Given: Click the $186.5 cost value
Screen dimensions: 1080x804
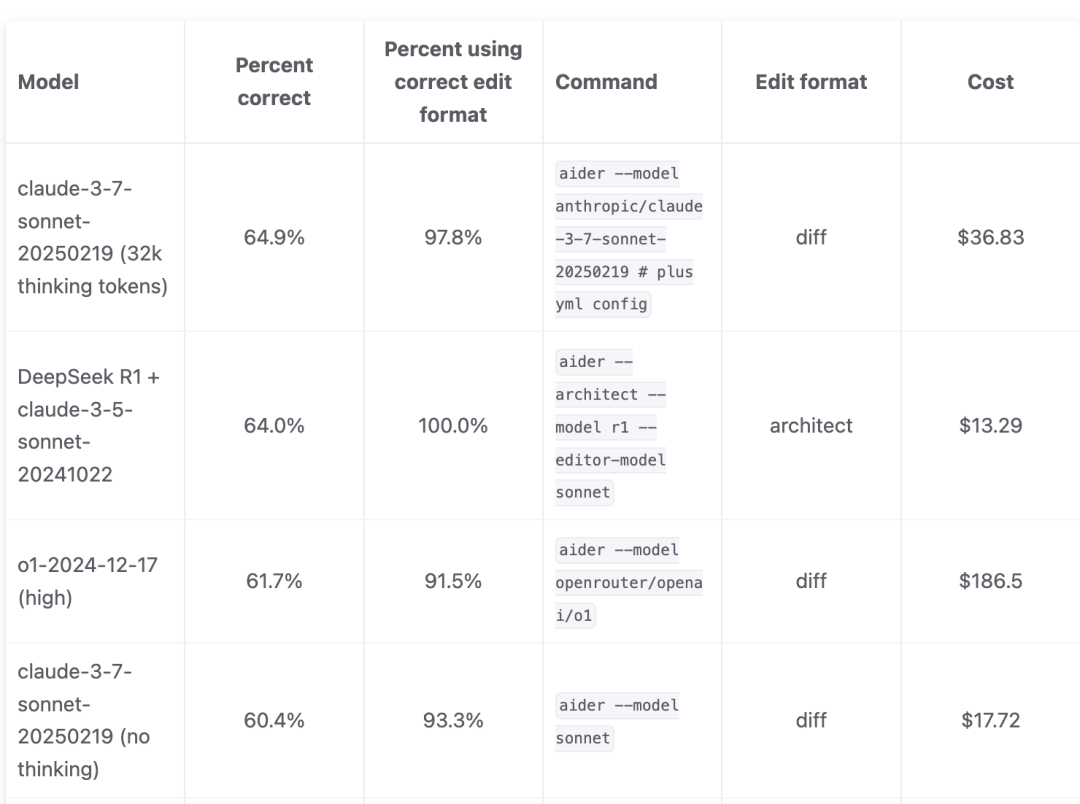Looking at the screenshot, I should [990, 581].
